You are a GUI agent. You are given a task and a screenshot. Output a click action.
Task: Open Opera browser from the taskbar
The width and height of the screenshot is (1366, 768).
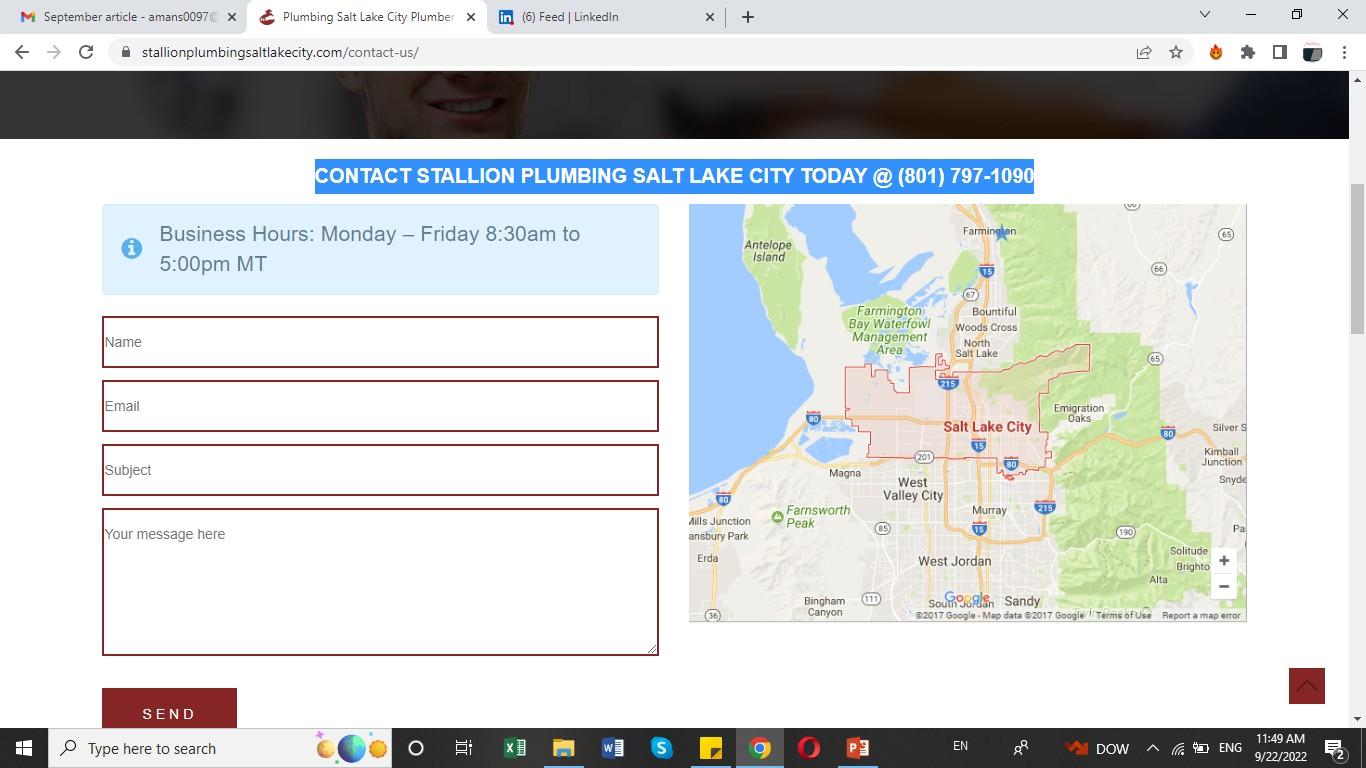809,748
